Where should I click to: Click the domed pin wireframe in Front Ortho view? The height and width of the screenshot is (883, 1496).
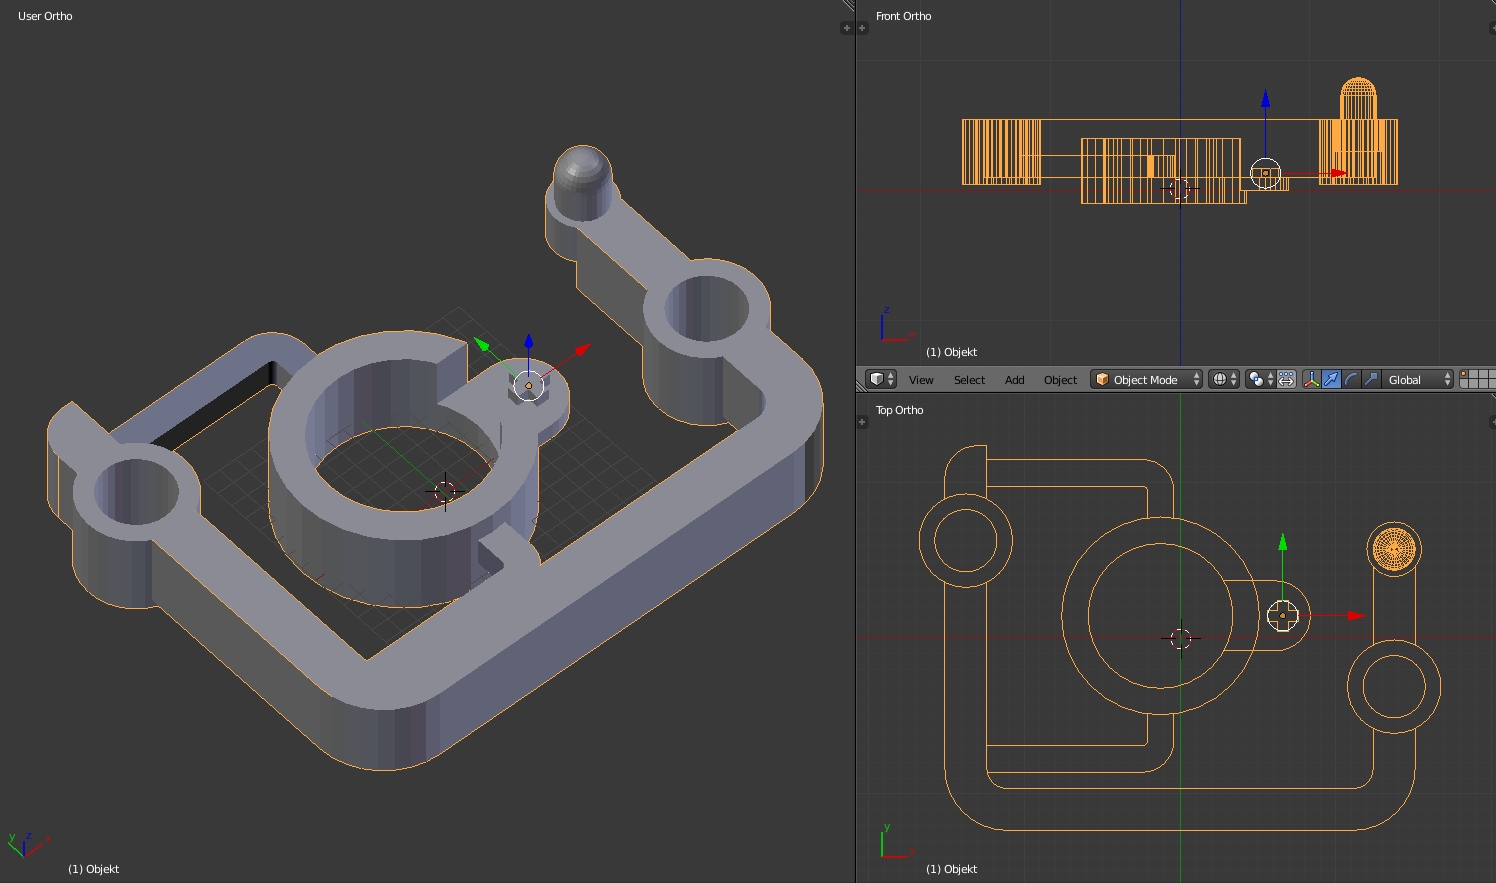tap(1358, 98)
